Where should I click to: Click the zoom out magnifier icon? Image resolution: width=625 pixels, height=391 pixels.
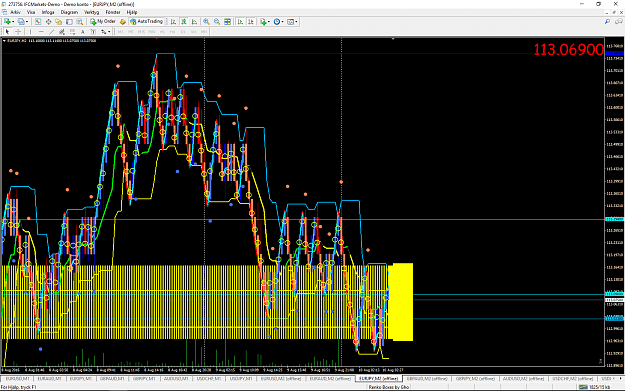(x=217, y=22)
